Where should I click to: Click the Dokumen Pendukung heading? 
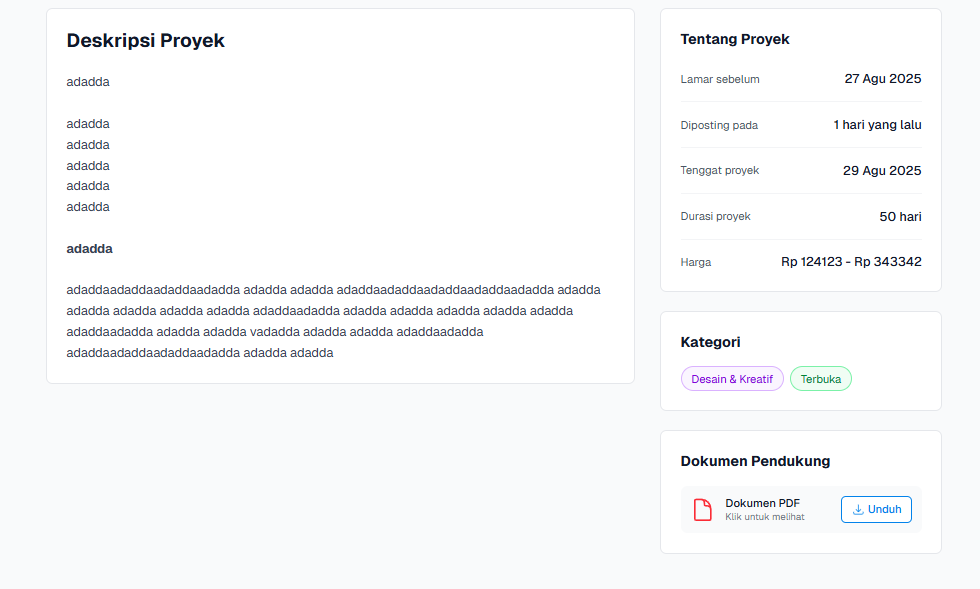pos(755,461)
